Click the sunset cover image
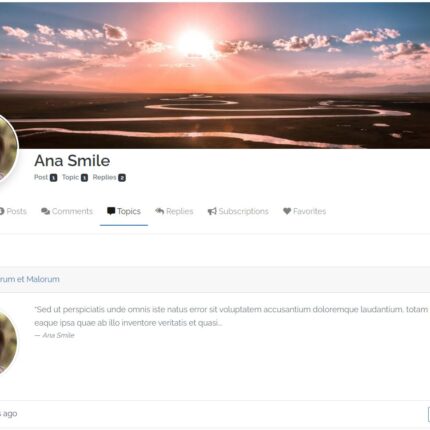This screenshot has width=430, height=430. click(215, 75)
